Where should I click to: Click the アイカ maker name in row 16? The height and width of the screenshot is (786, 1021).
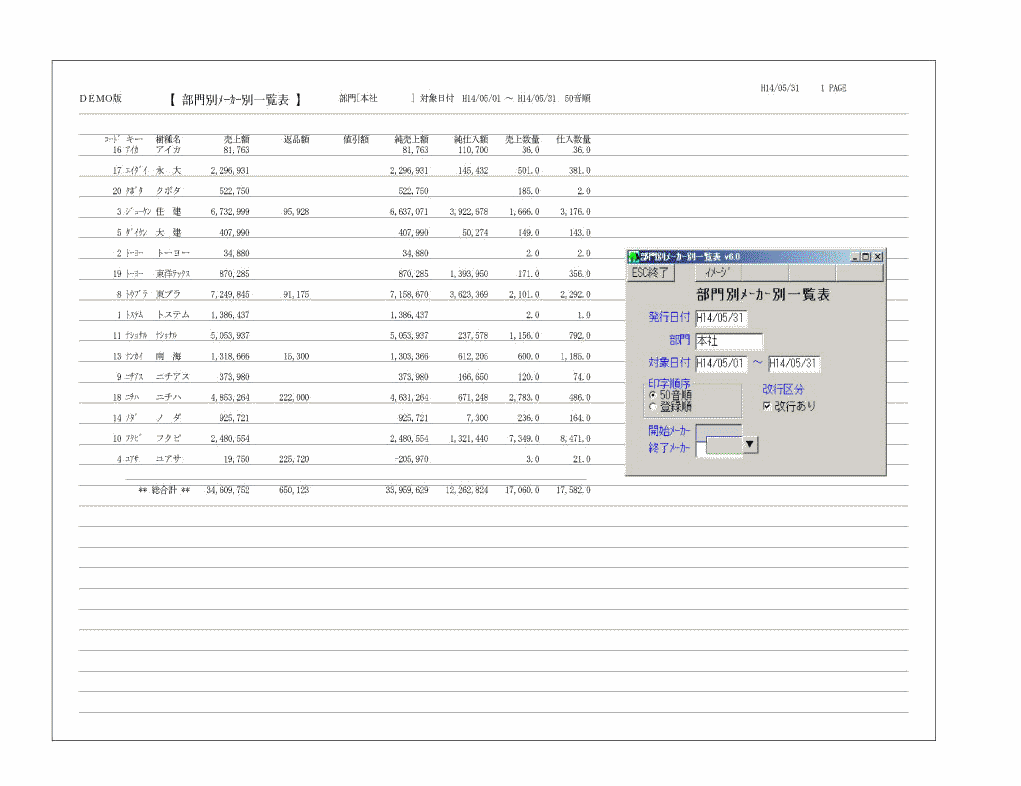[x=168, y=150]
